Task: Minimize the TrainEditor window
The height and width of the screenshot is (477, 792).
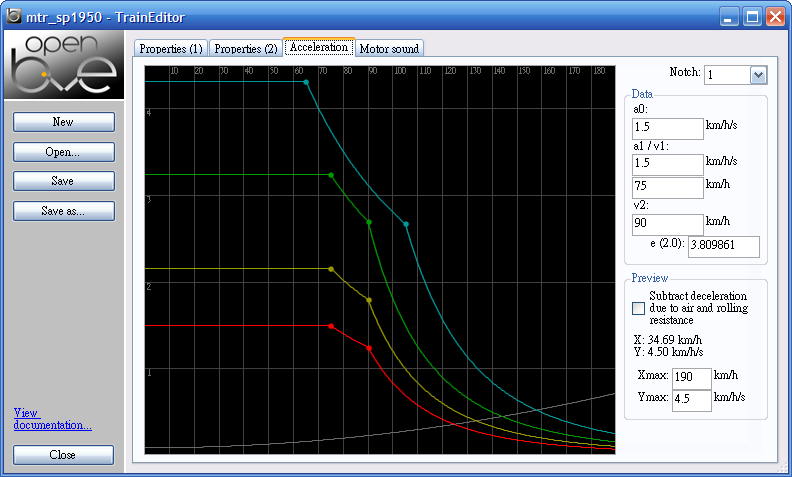Action: point(729,17)
